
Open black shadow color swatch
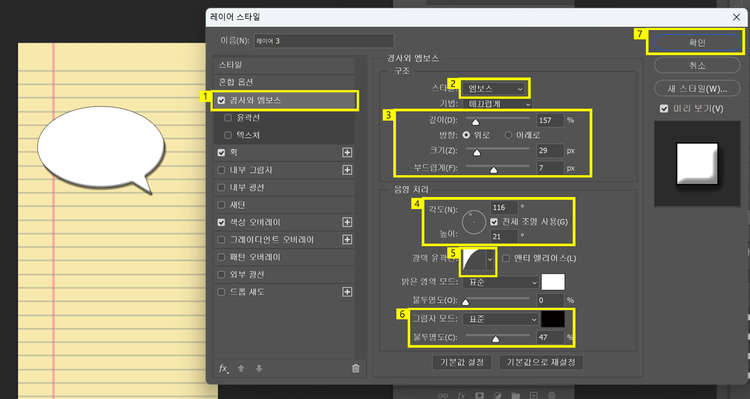click(553, 319)
